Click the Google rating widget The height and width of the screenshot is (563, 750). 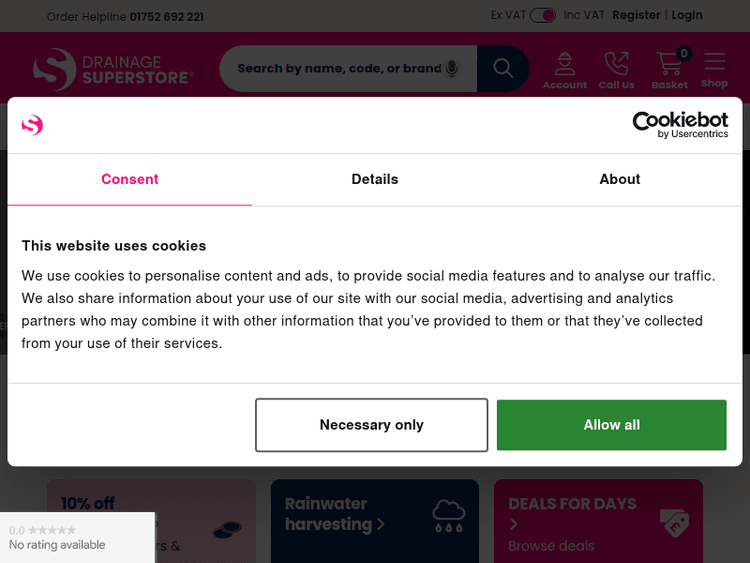tap(77, 538)
